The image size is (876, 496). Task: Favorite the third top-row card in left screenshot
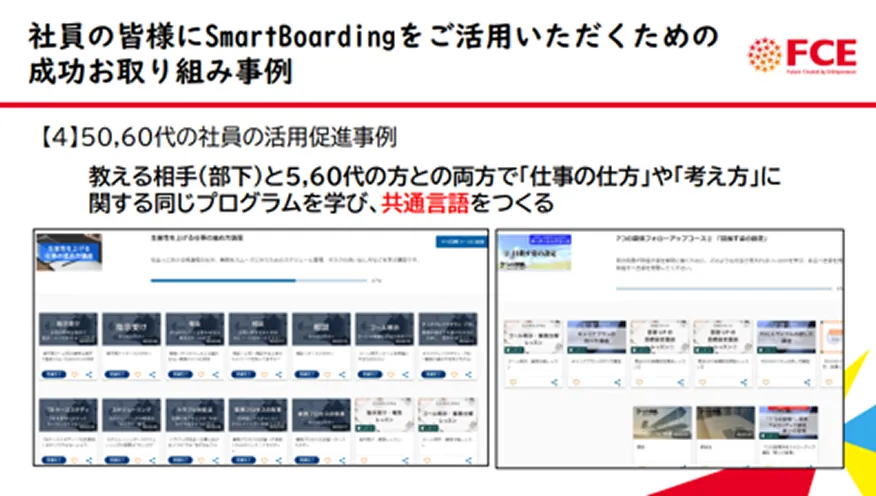(x=201, y=375)
